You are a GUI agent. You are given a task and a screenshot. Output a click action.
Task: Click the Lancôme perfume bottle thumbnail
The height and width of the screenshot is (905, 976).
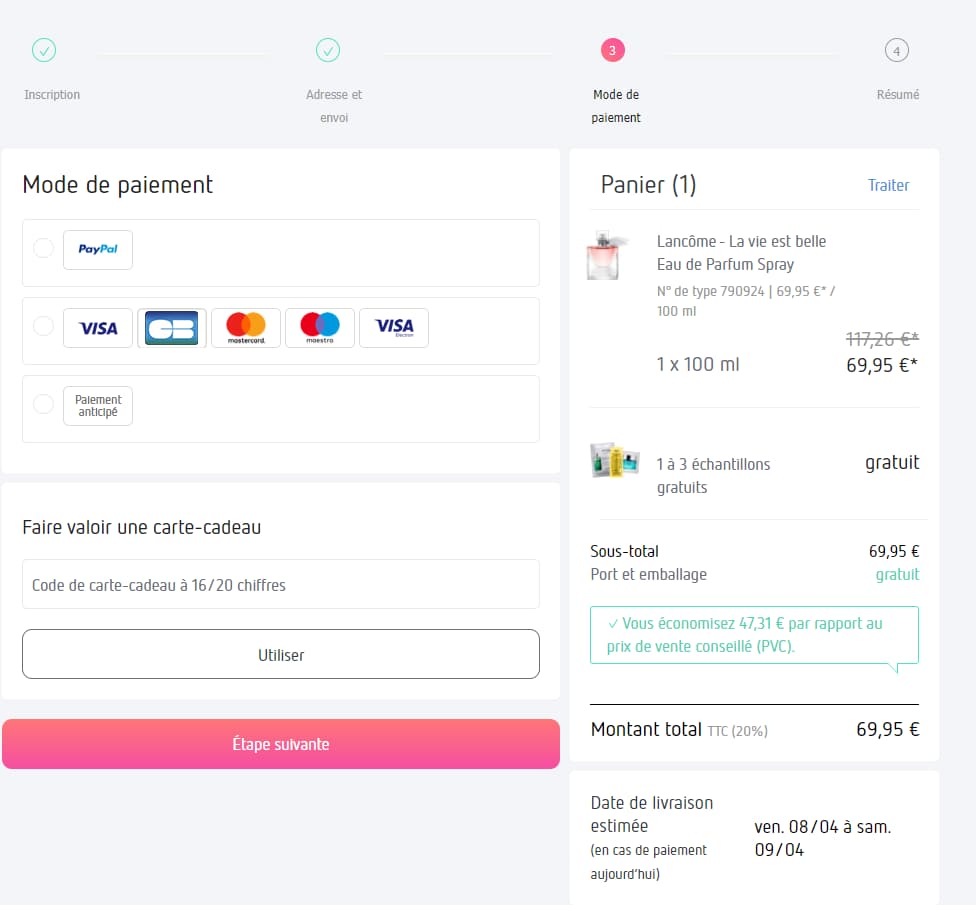(608, 256)
